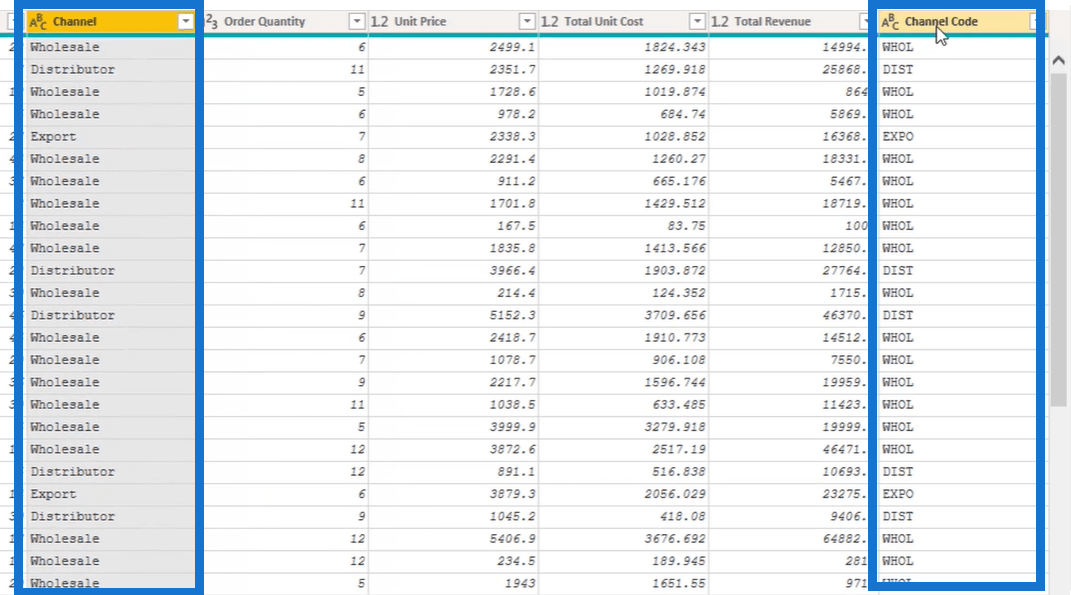The image size is (1071, 595).
Task: Click Total Unit Cost cell 1019.874
Action: (x=624, y=92)
